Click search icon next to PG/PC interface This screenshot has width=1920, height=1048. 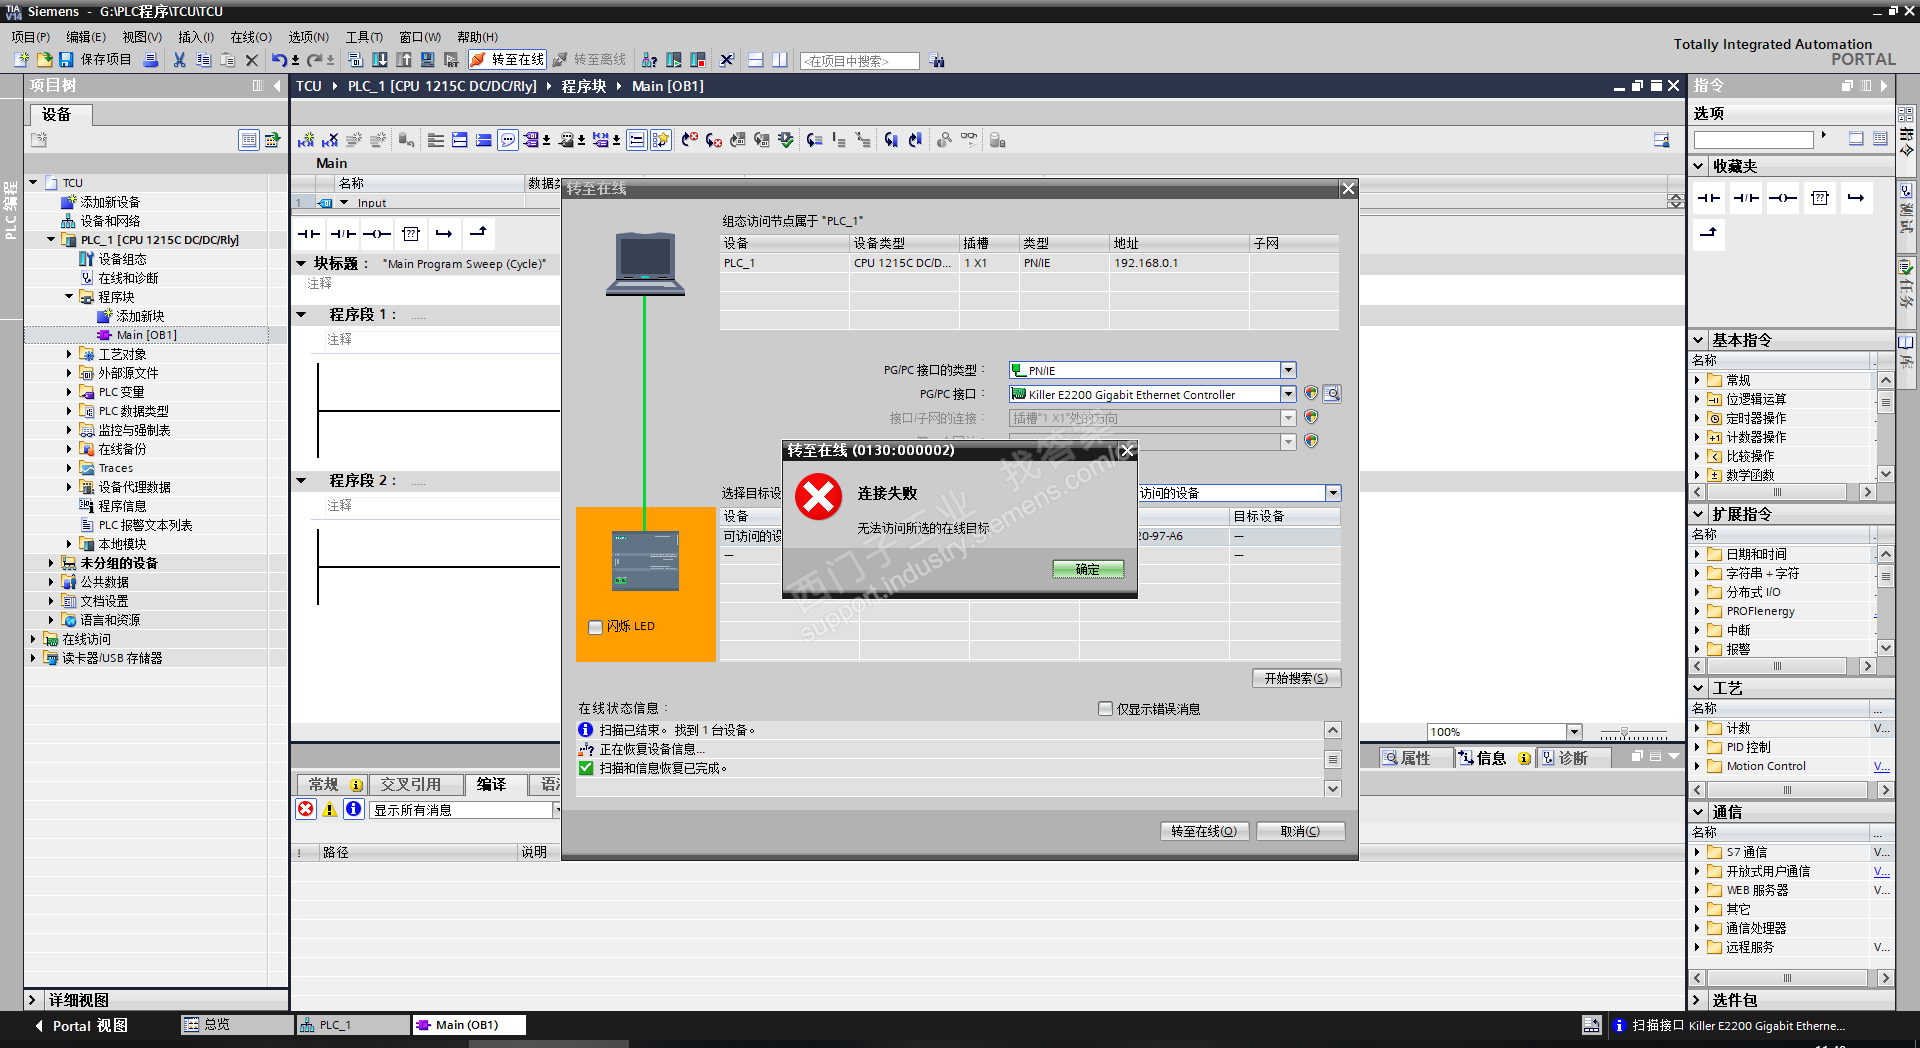tap(1332, 394)
